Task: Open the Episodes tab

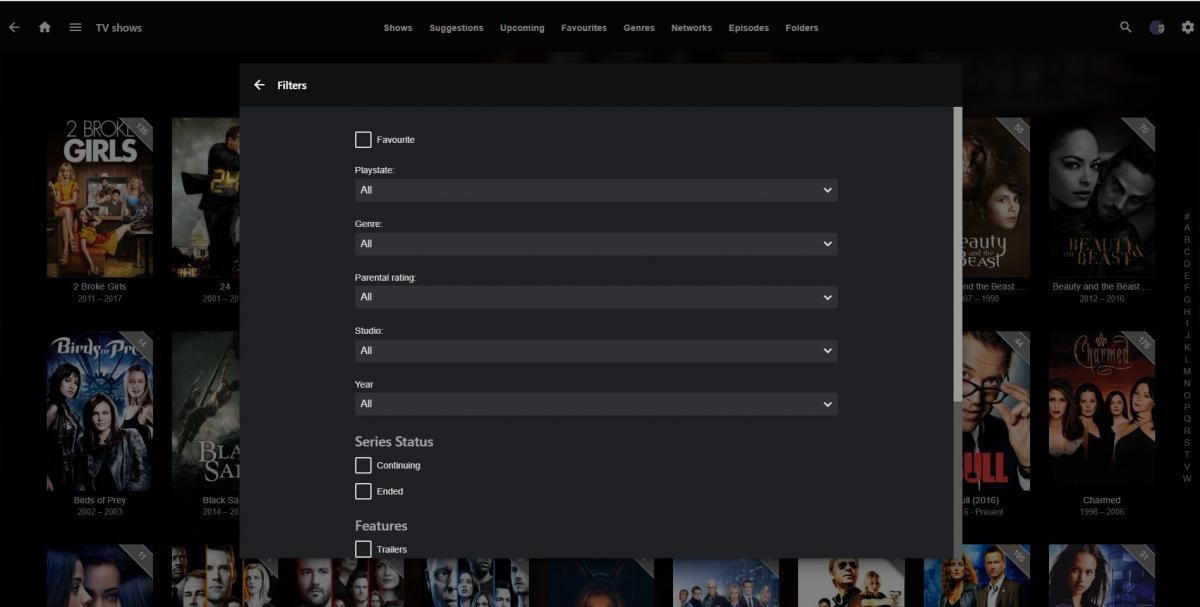Action: click(x=749, y=28)
